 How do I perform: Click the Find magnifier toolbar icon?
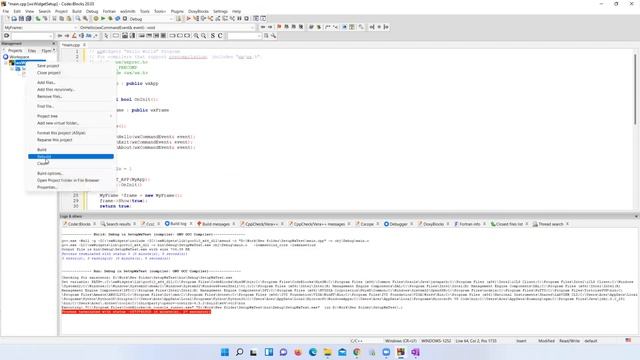click(78, 19)
